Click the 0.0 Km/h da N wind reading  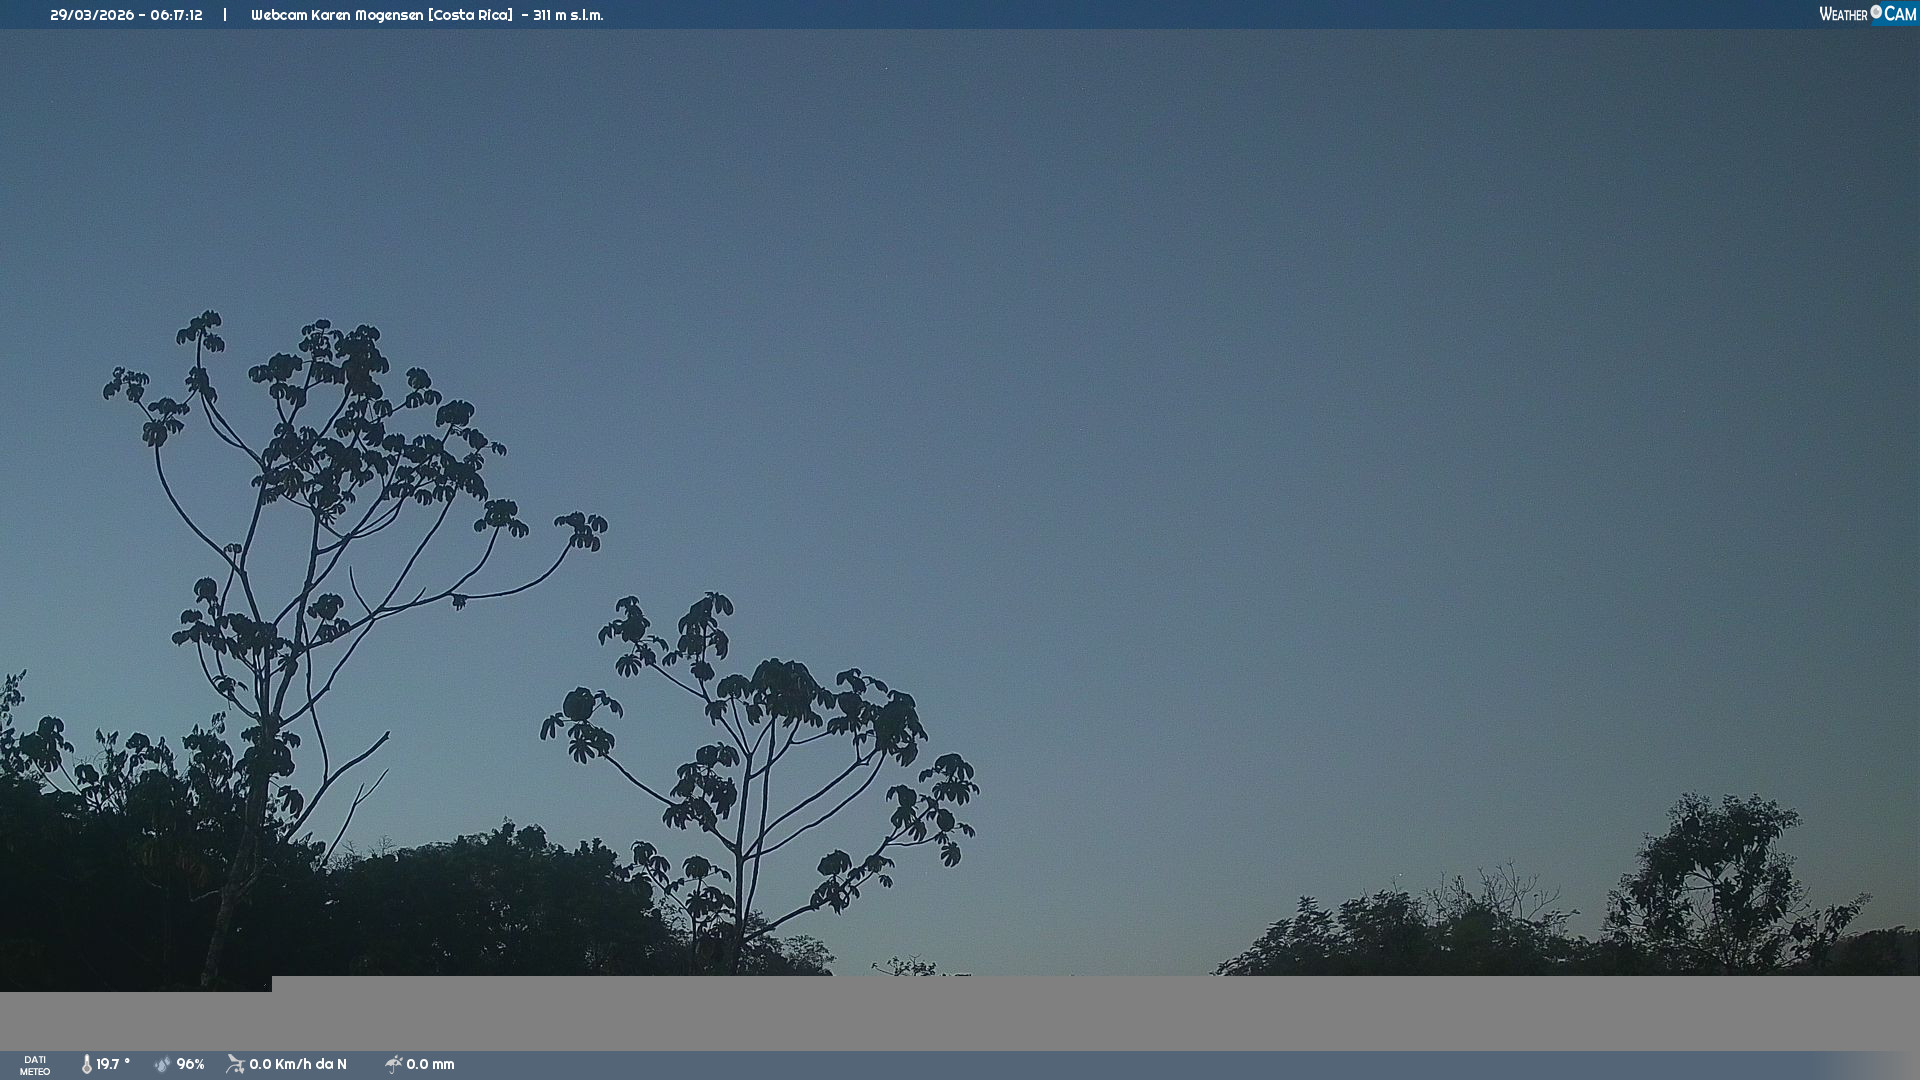(x=298, y=1064)
